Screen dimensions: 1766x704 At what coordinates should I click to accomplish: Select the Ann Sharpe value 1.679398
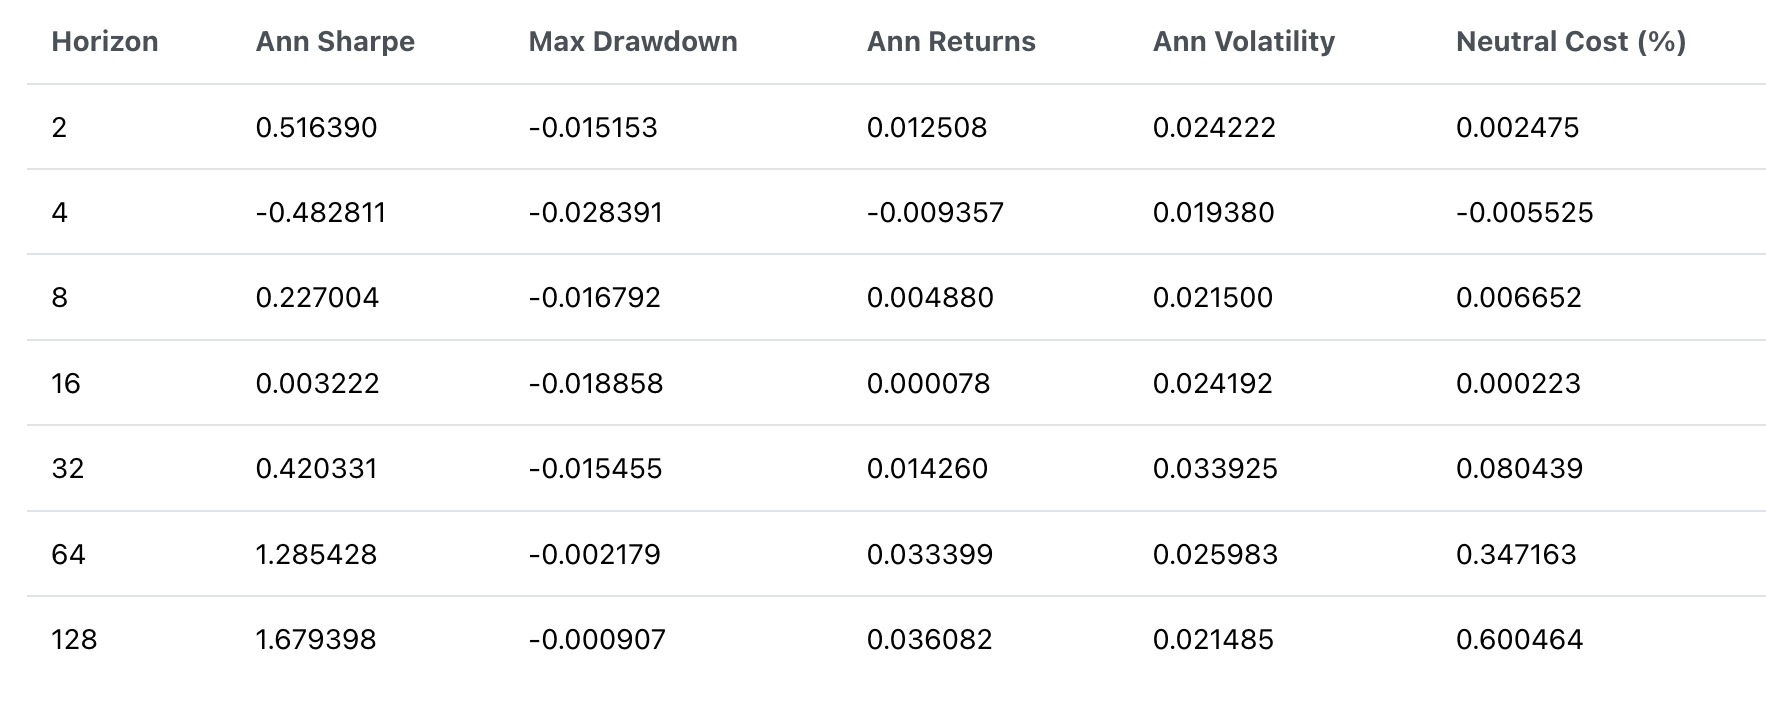tap(317, 640)
